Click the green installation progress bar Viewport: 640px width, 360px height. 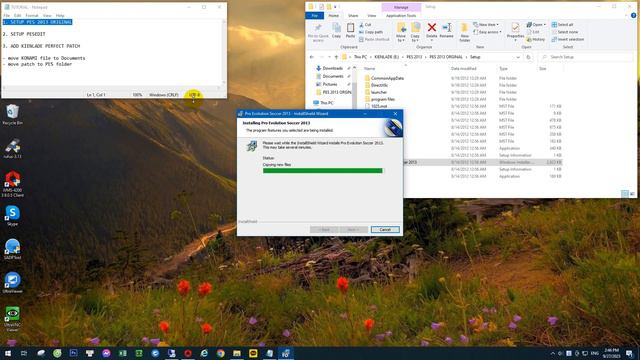[322, 171]
